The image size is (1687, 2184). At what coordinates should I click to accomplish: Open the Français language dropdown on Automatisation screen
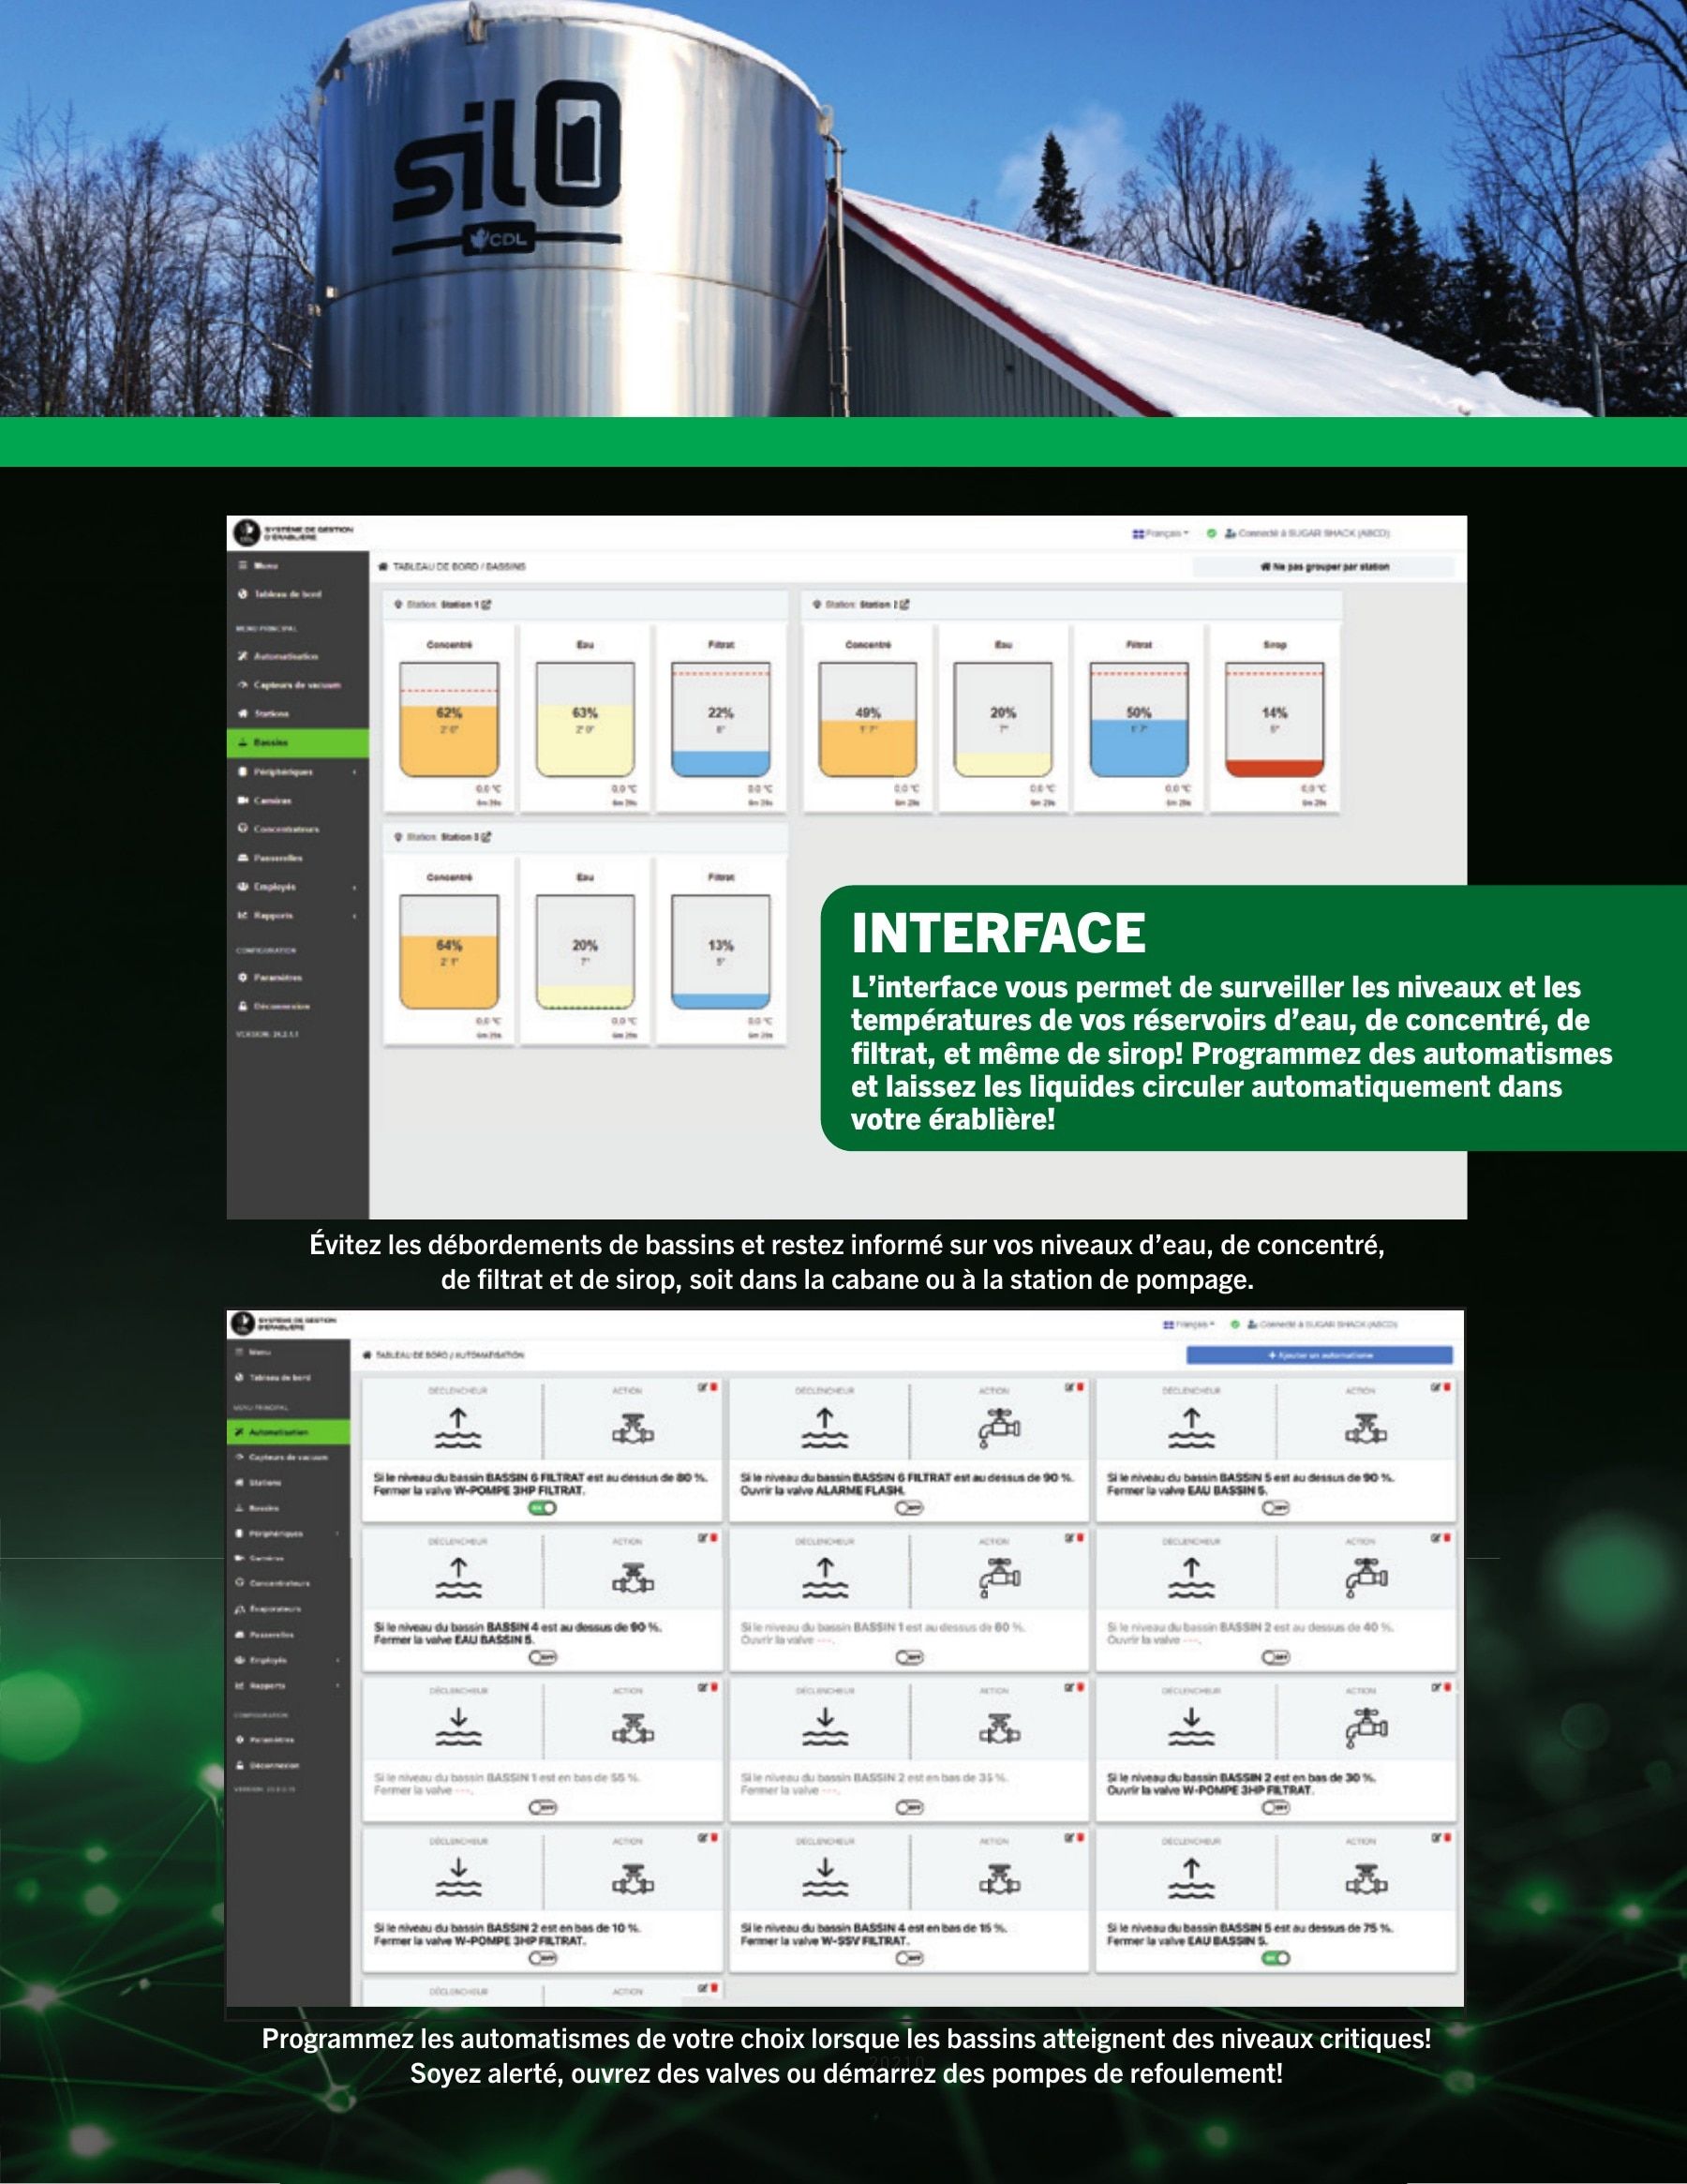[1188, 1324]
